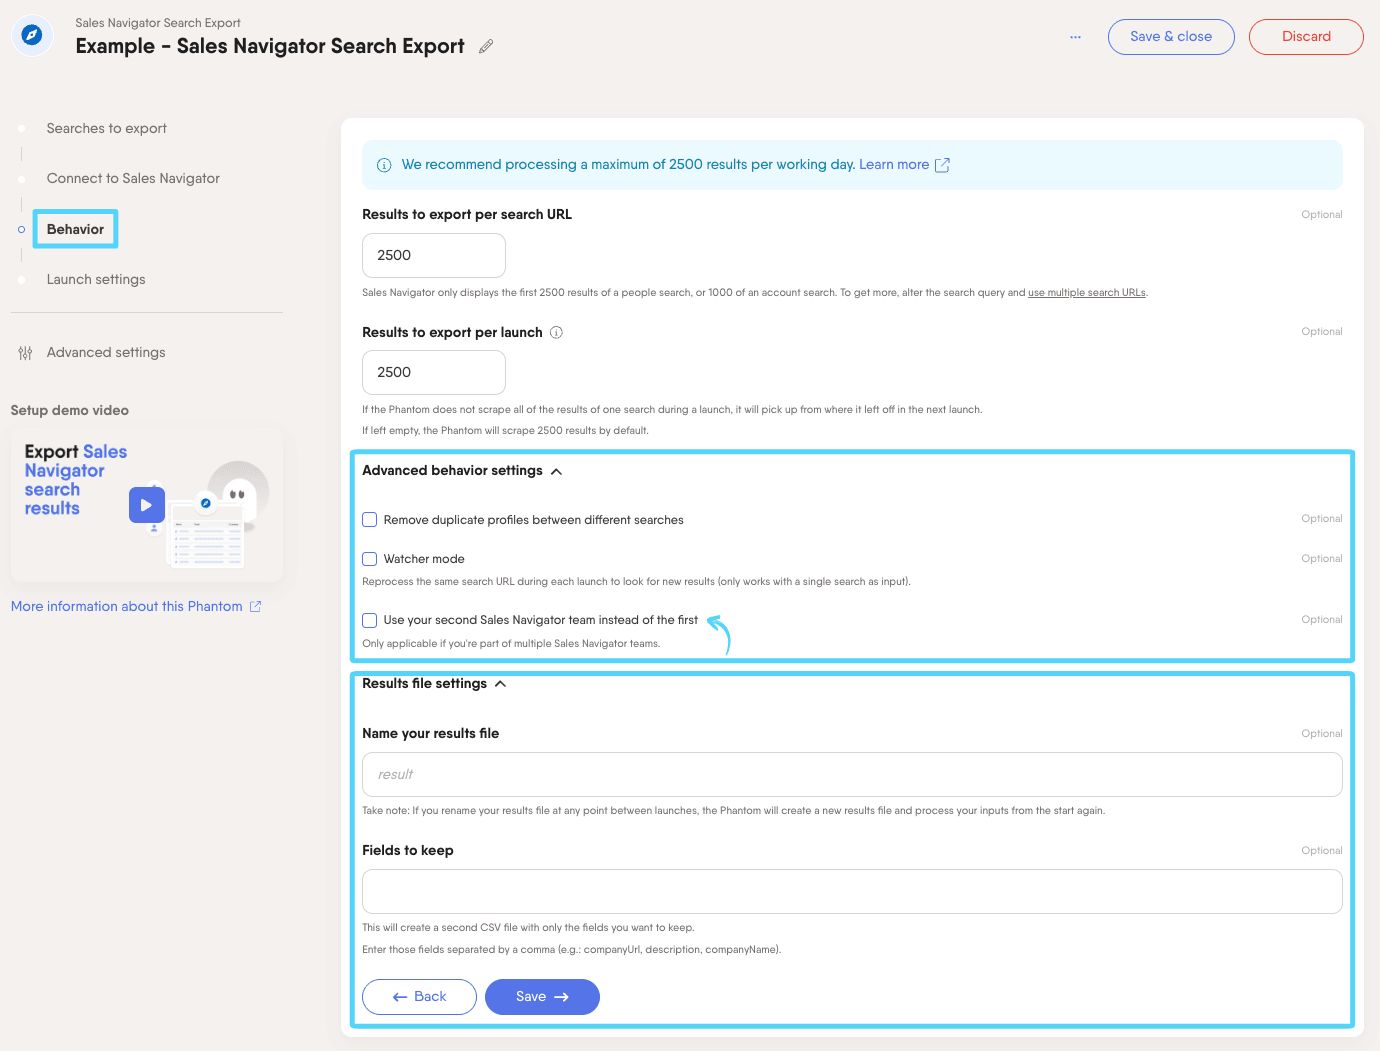Open More information about this Phantom link
The height and width of the screenshot is (1051, 1380).
(x=127, y=606)
